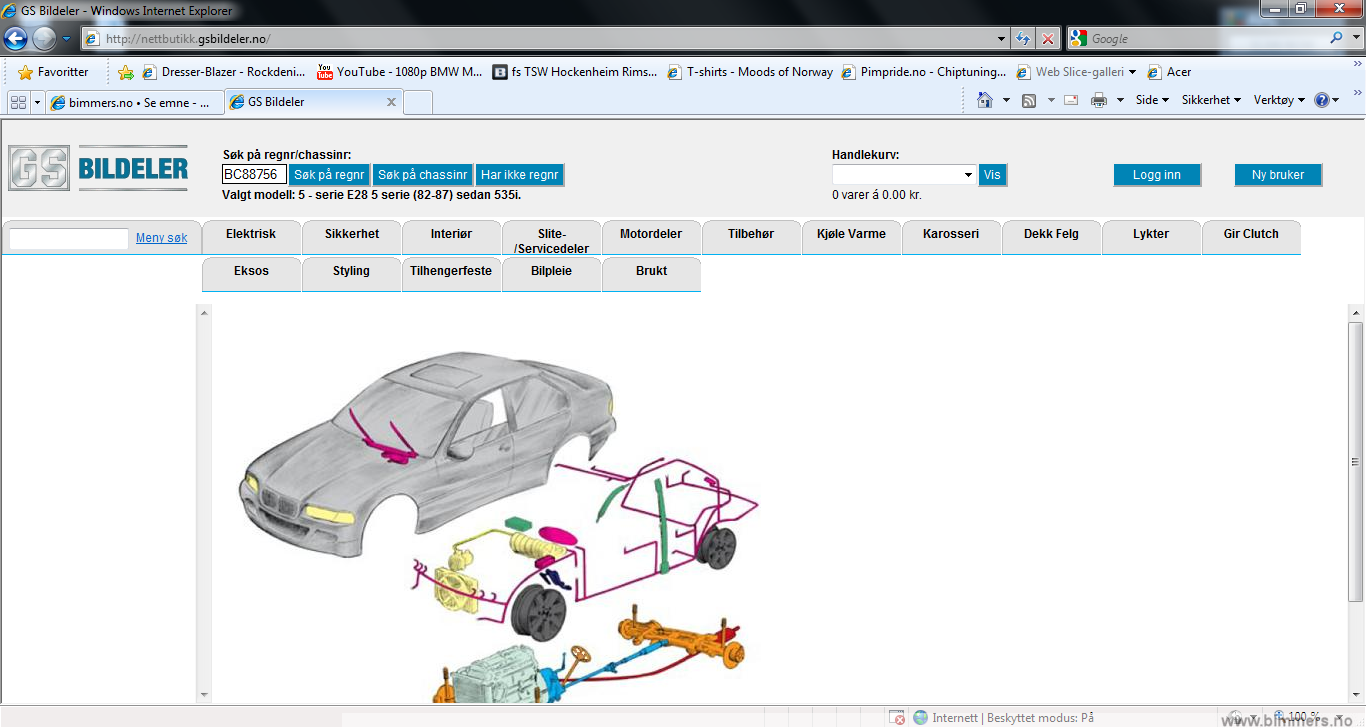Open Acer favorite link
Viewport: 1366px width, 728px height.
1170,72
